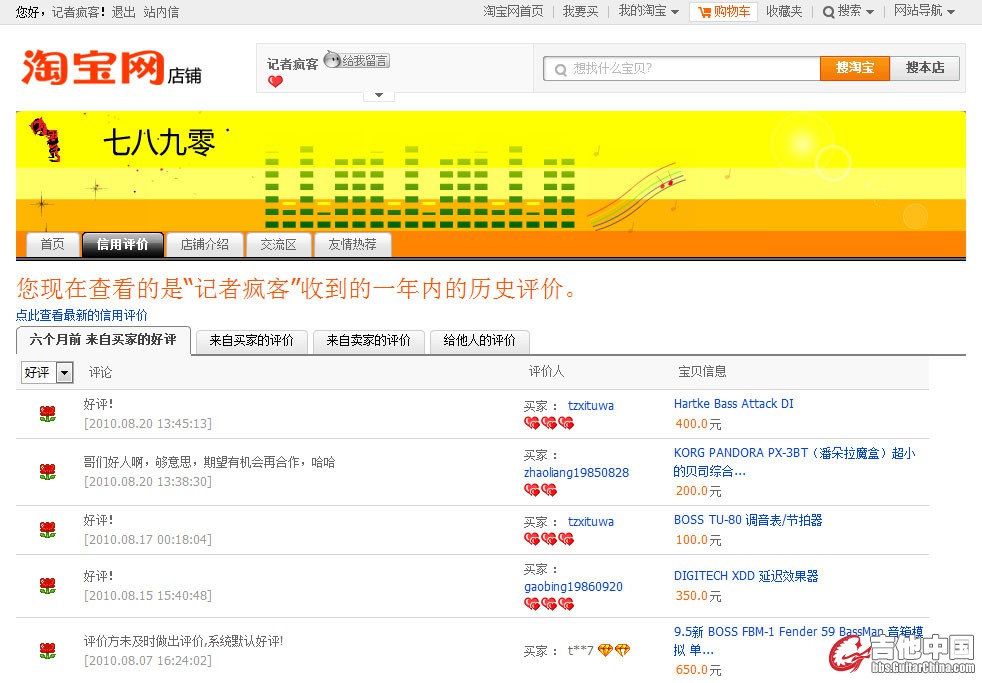Screen dimensions: 982x683
Task: Click timestamp 2010.08.20 13:45:13
Action: 148,424
